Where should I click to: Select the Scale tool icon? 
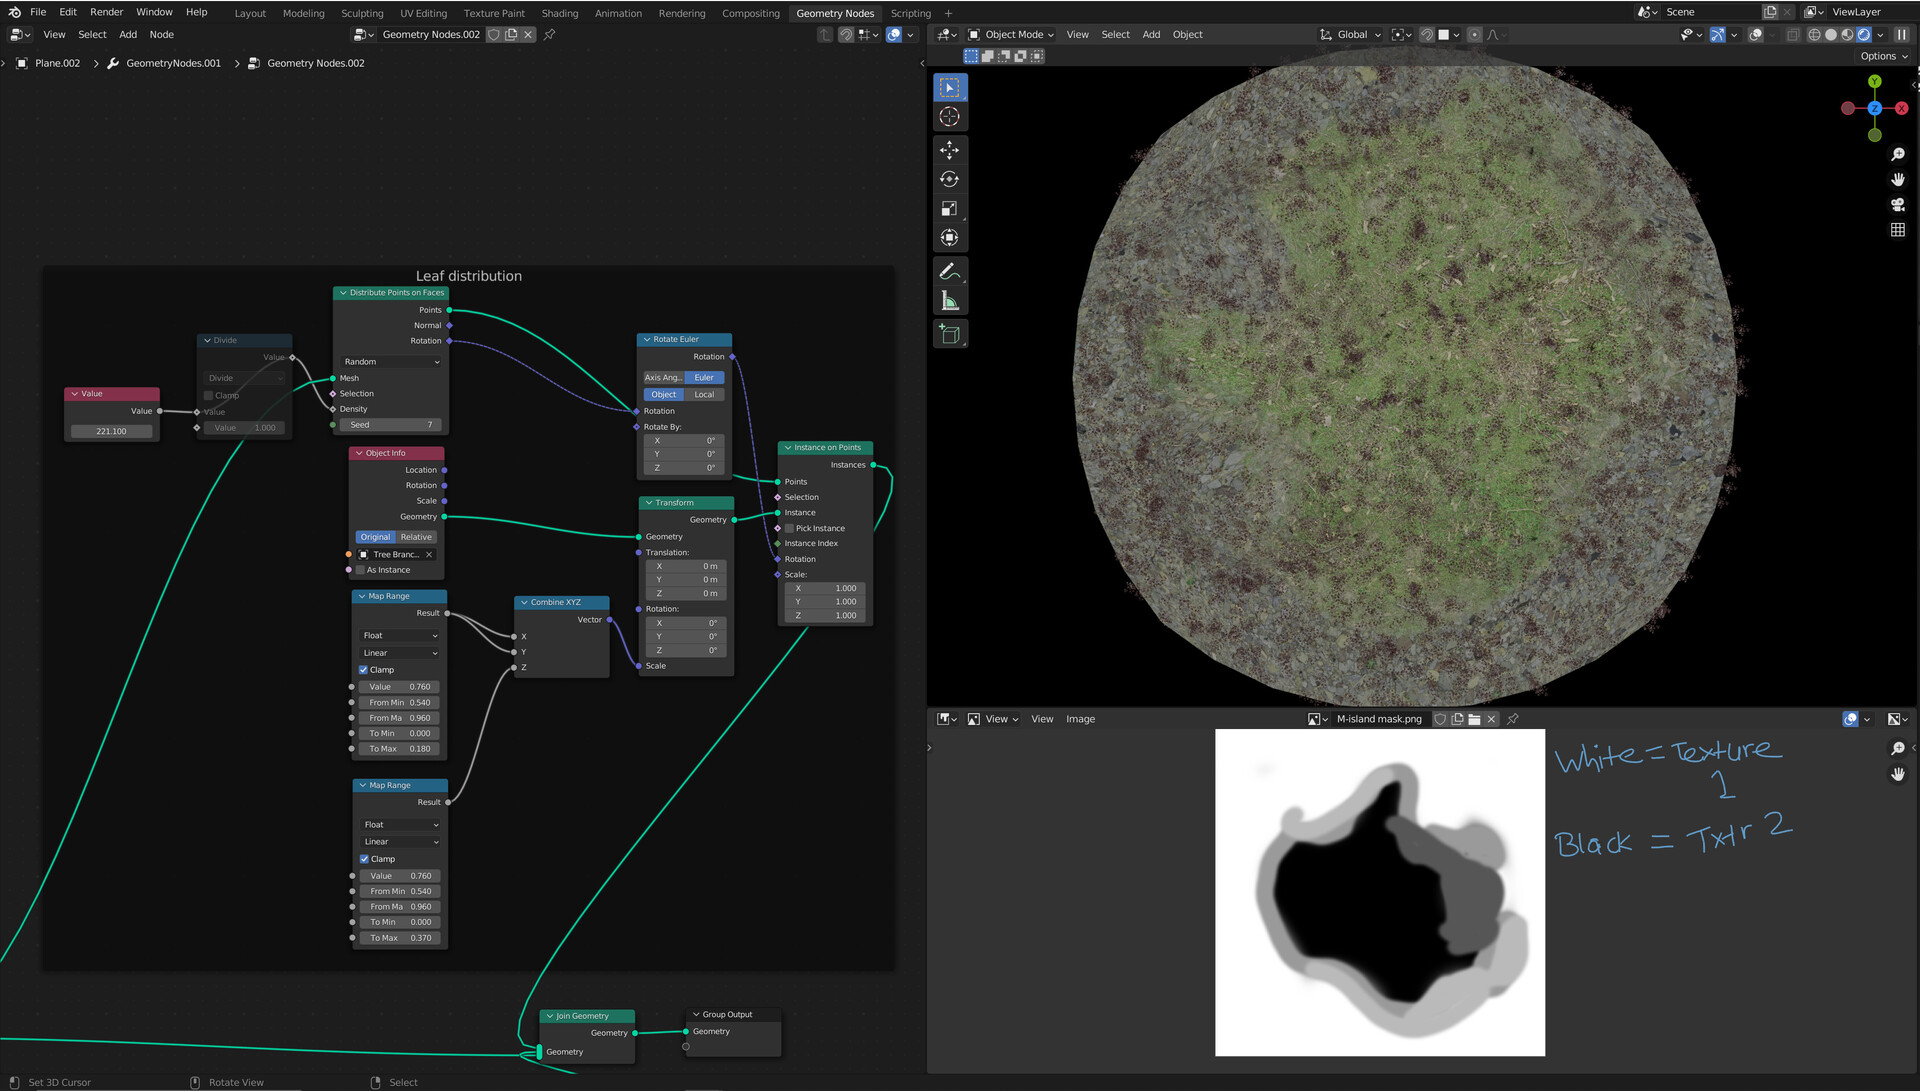tap(949, 209)
